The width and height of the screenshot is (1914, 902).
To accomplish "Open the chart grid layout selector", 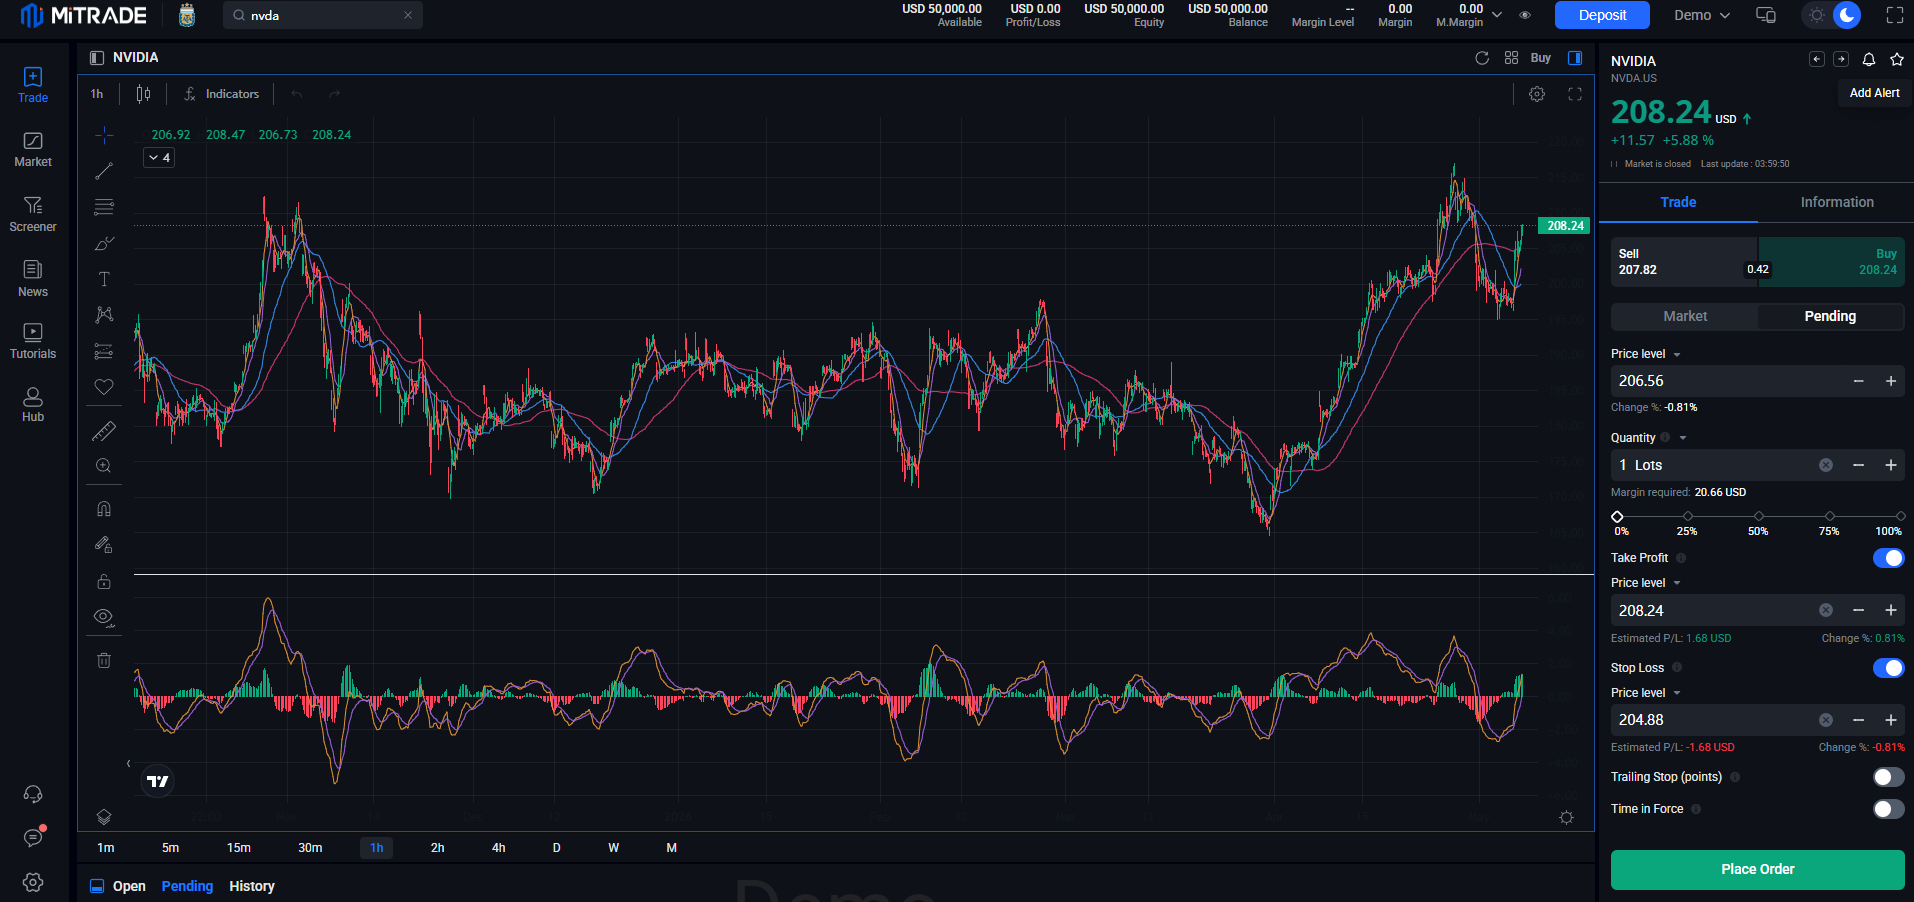I will tap(1511, 58).
